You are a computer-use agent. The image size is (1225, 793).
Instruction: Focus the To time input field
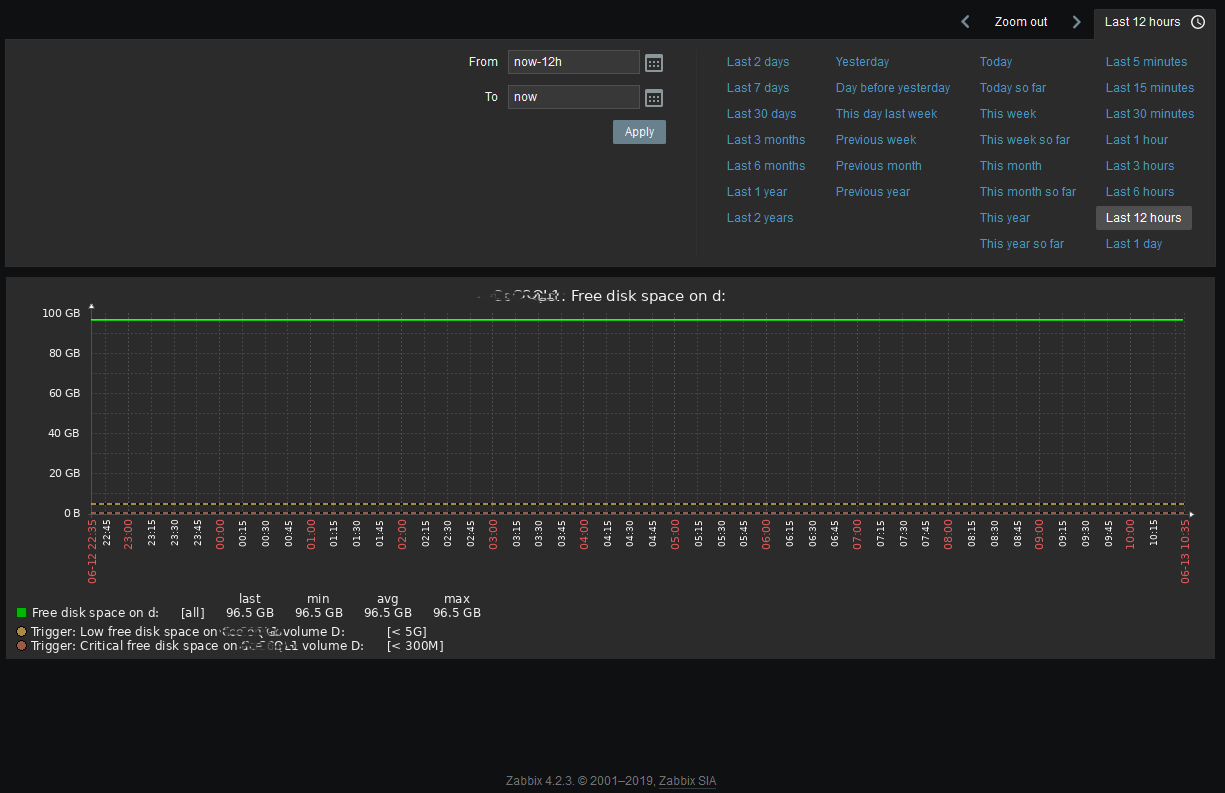point(573,97)
